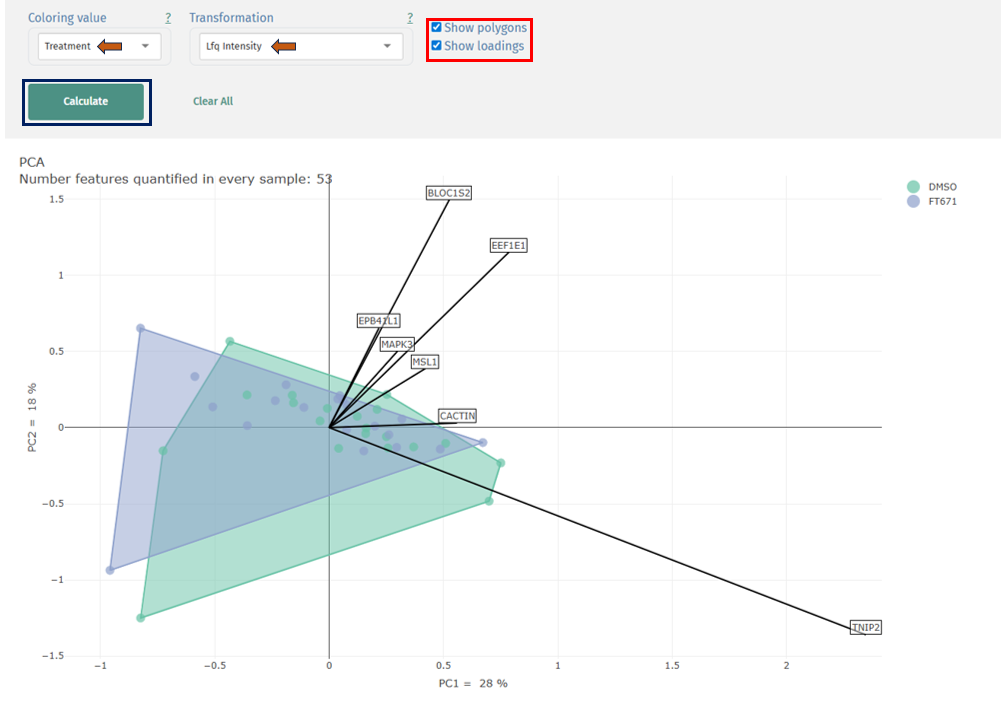Viewport: 1001px width, 710px height.
Task: Select the TNIP2 loading label
Action: [x=866, y=627]
